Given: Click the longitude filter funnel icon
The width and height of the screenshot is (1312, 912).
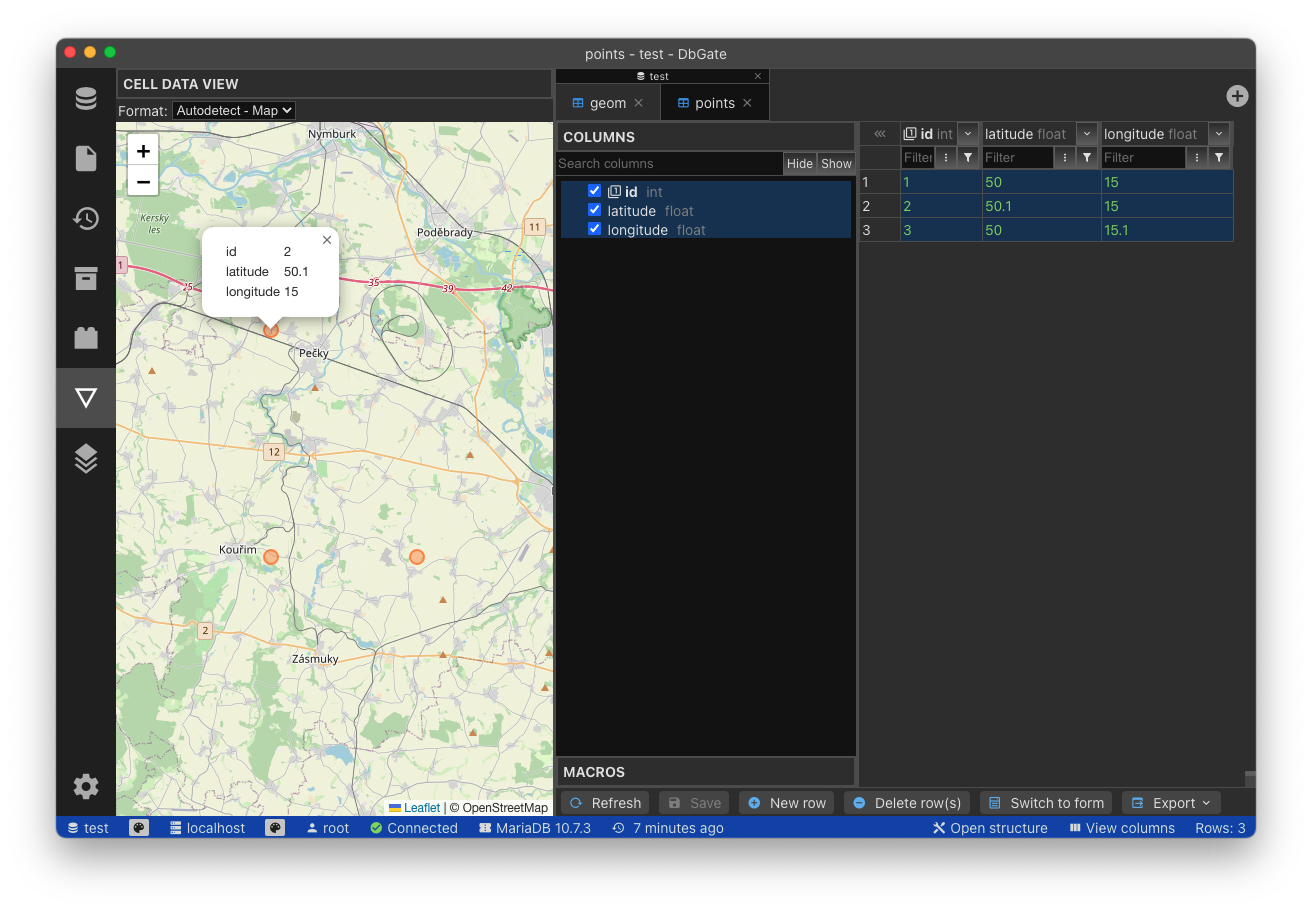Looking at the screenshot, I should click(x=1219, y=157).
